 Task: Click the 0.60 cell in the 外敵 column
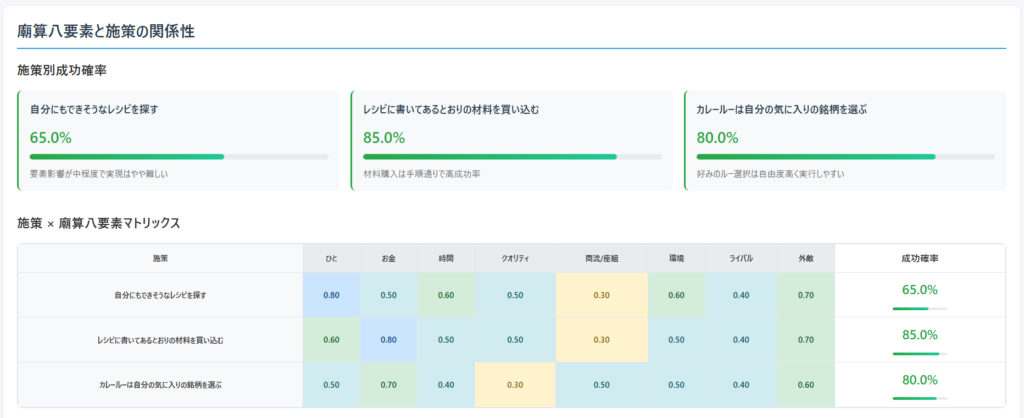(805, 385)
